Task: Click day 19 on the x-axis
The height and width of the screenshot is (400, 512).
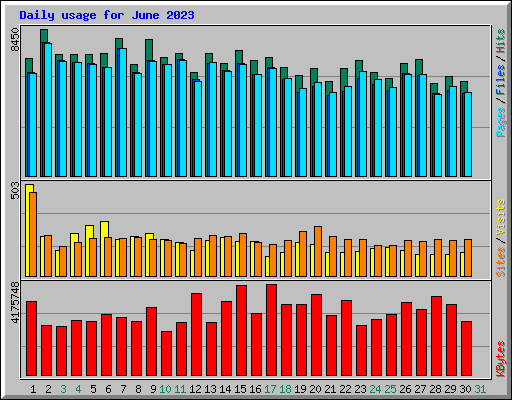Action: coord(300,389)
